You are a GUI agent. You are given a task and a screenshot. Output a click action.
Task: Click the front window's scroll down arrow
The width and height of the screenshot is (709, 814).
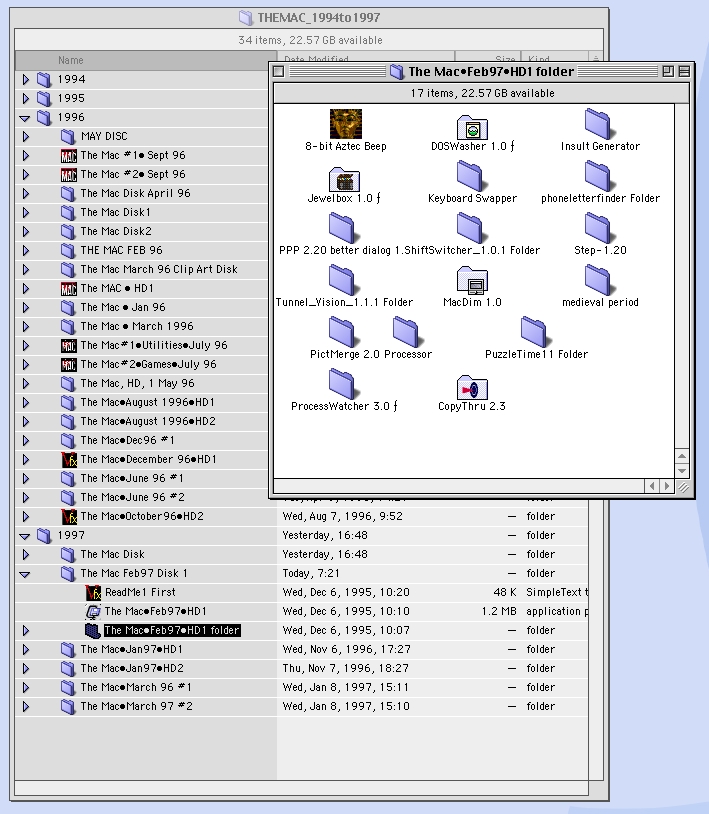(682, 471)
